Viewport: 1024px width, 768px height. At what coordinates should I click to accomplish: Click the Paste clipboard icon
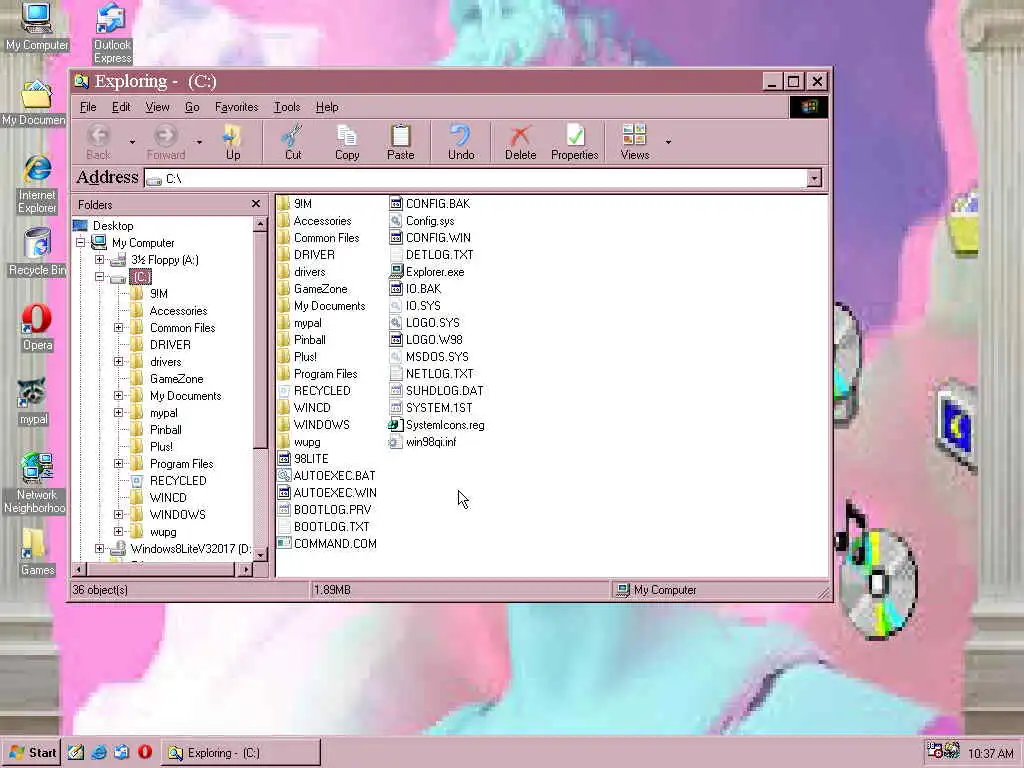tap(400, 135)
